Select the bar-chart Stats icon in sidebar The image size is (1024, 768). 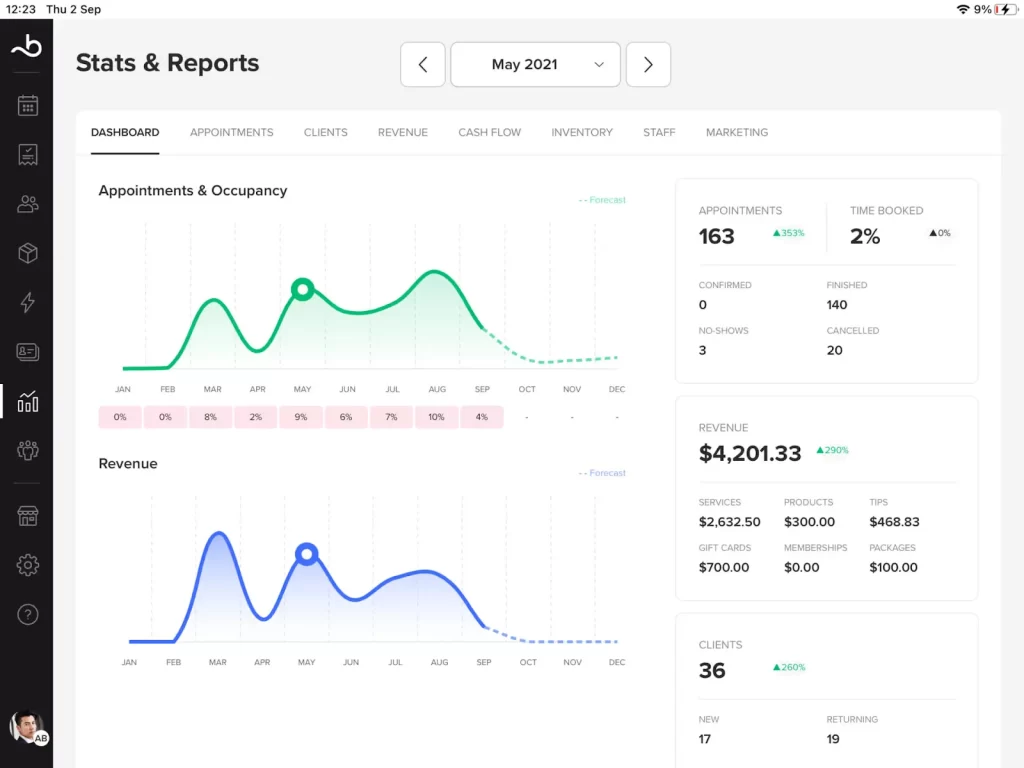coord(27,401)
